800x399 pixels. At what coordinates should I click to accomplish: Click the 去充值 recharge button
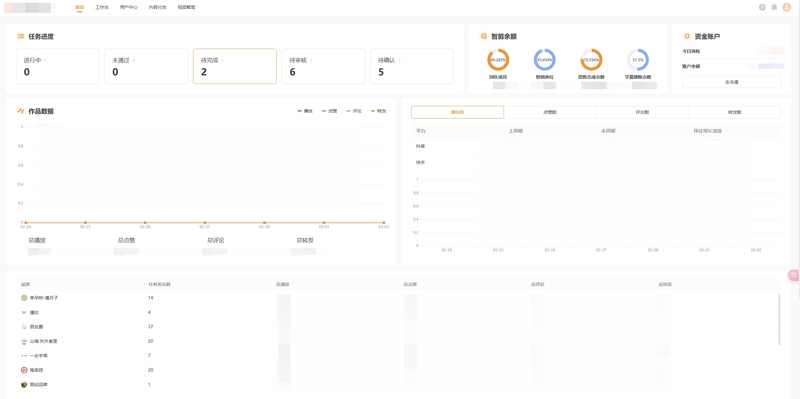tap(732, 82)
